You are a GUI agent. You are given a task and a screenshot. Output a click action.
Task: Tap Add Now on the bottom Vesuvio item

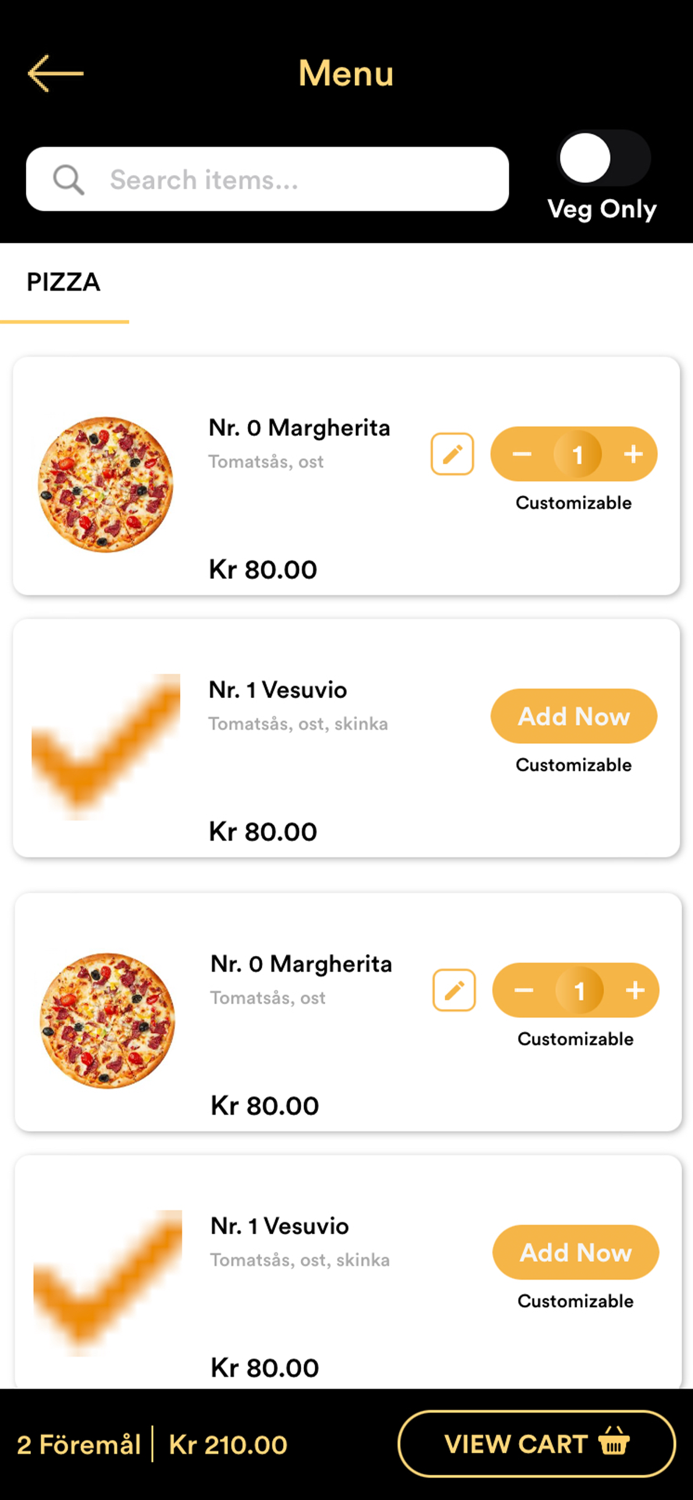pos(575,1252)
